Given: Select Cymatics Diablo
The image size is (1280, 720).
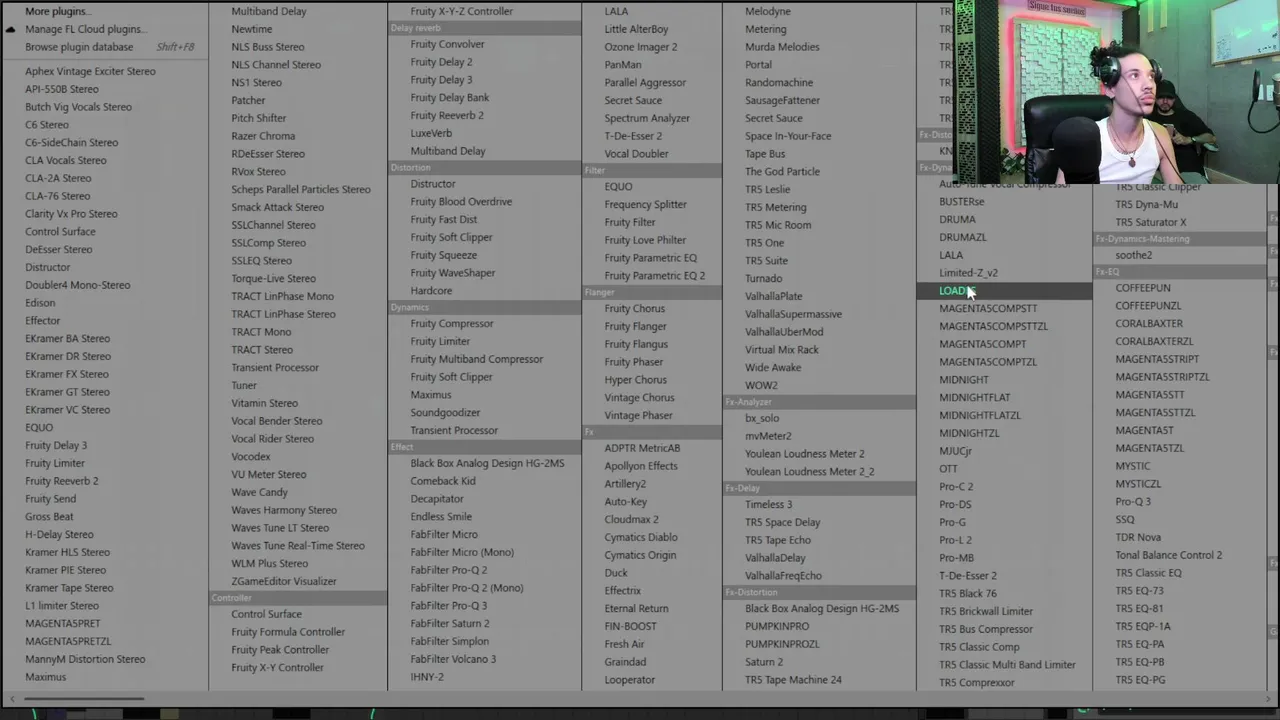Looking at the screenshot, I should coord(641,538).
